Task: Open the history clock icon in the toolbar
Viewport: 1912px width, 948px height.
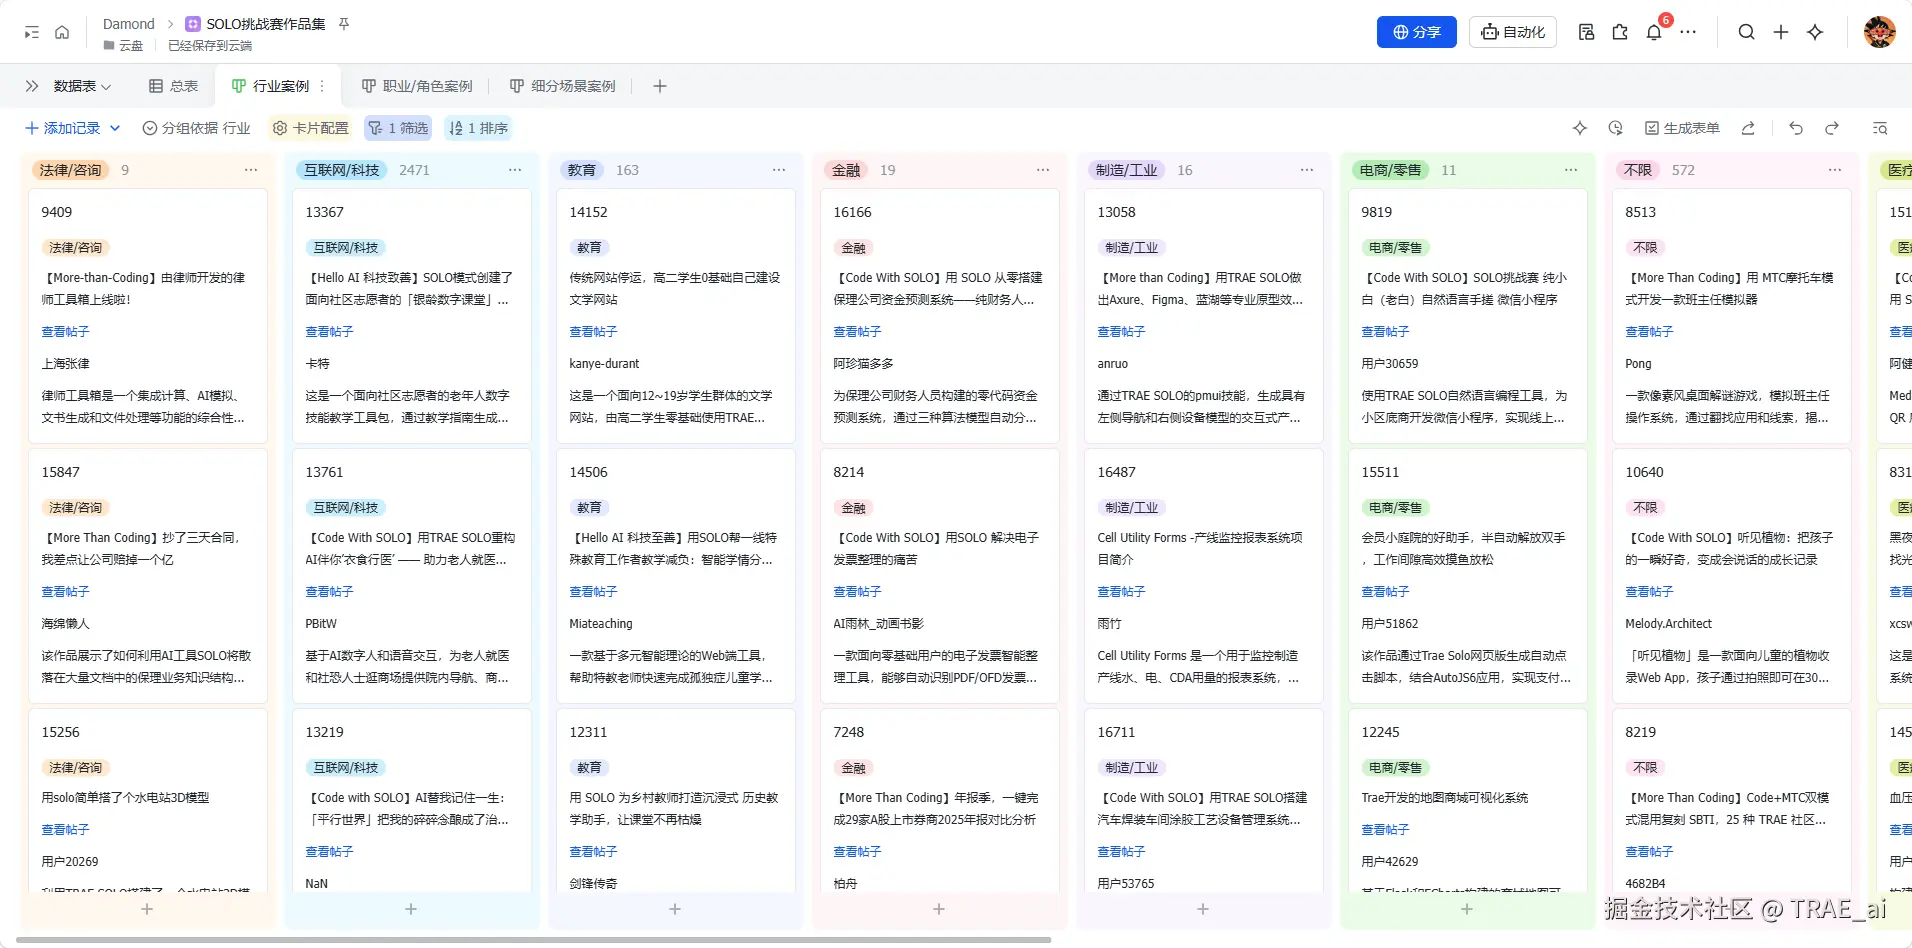Action: [x=1615, y=128]
